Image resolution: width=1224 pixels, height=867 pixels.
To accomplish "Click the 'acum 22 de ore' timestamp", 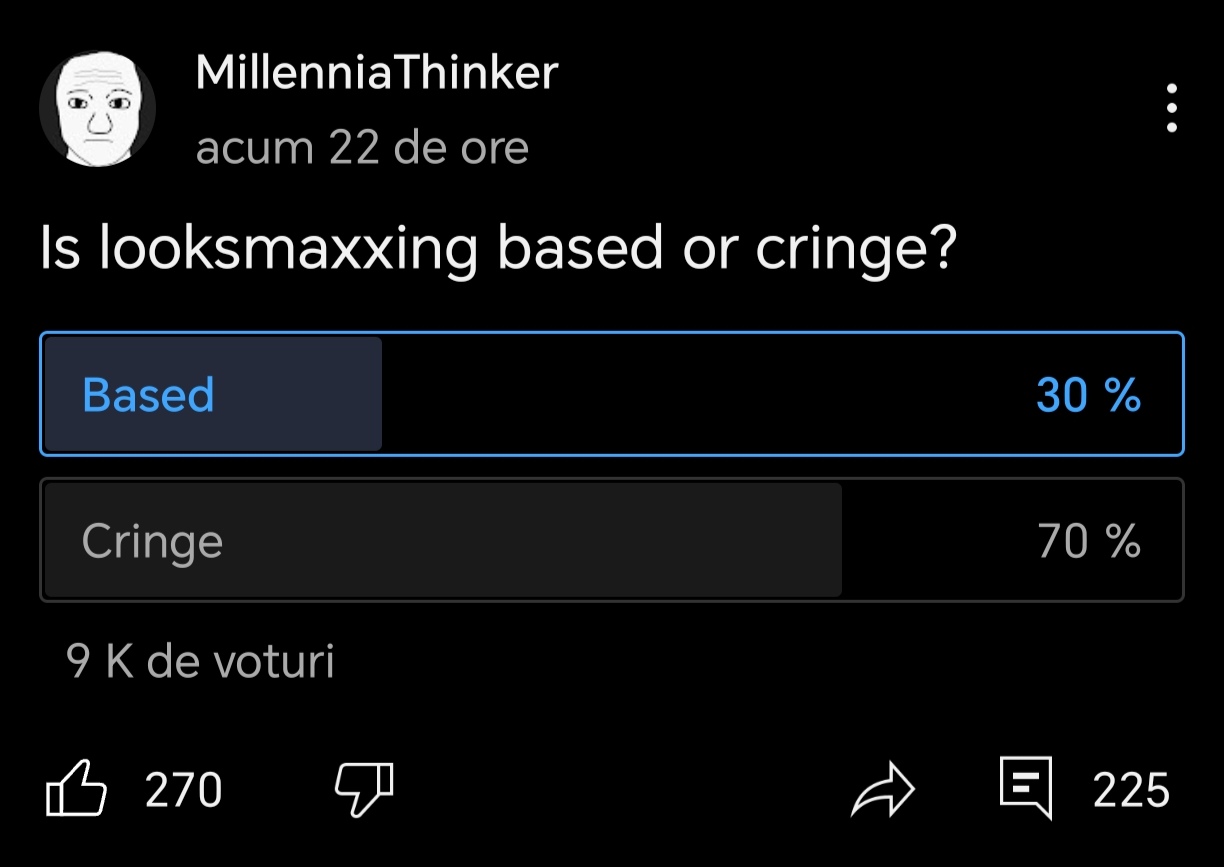I will [x=362, y=148].
